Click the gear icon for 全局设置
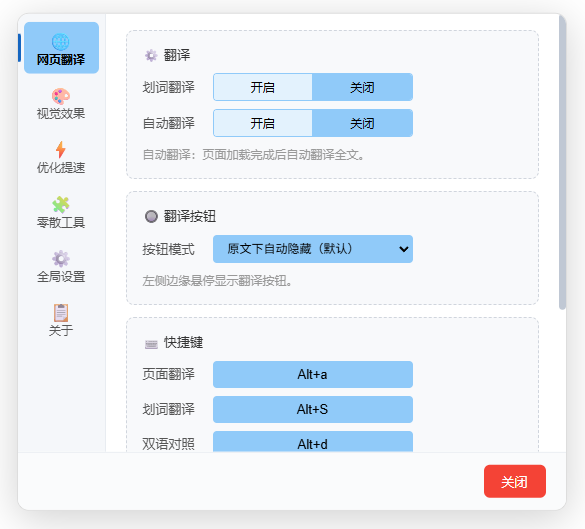 pyautogui.click(x=61, y=259)
